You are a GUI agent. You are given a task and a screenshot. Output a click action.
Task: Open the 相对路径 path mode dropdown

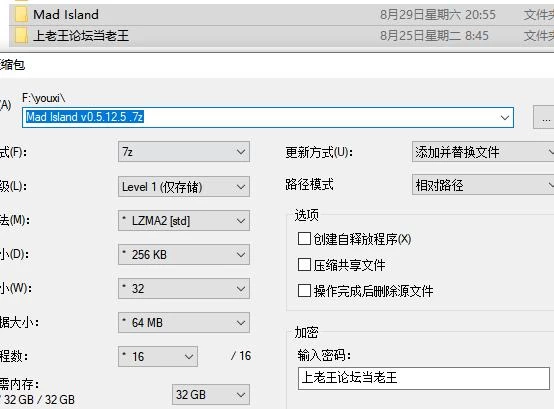pyautogui.click(x=483, y=185)
